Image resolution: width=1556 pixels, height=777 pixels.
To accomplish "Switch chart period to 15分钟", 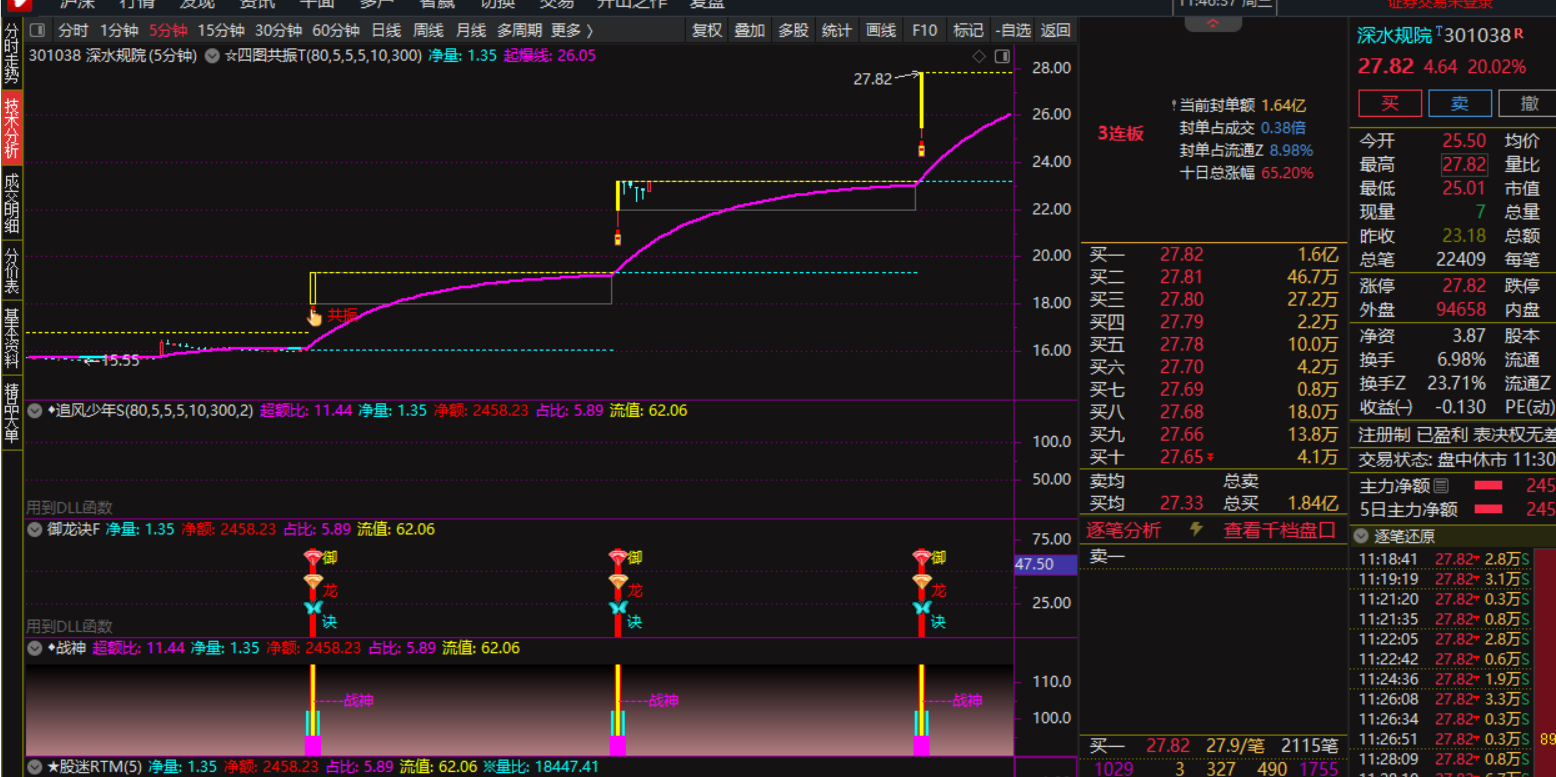I will coord(220,30).
